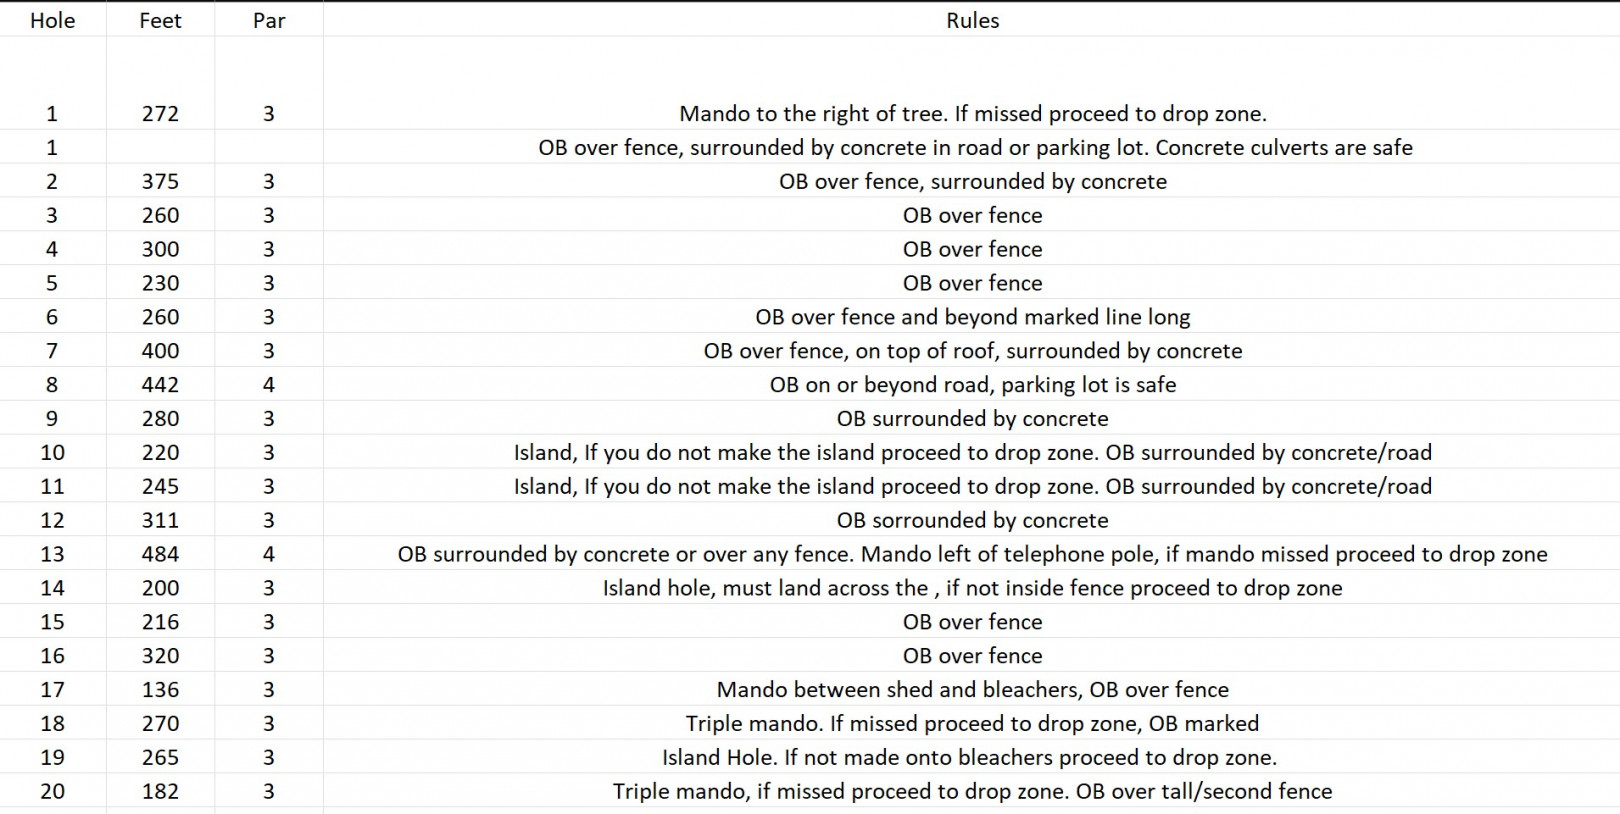The width and height of the screenshot is (1620, 814).
Task: Click the Rules column header
Action: [x=972, y=20]
